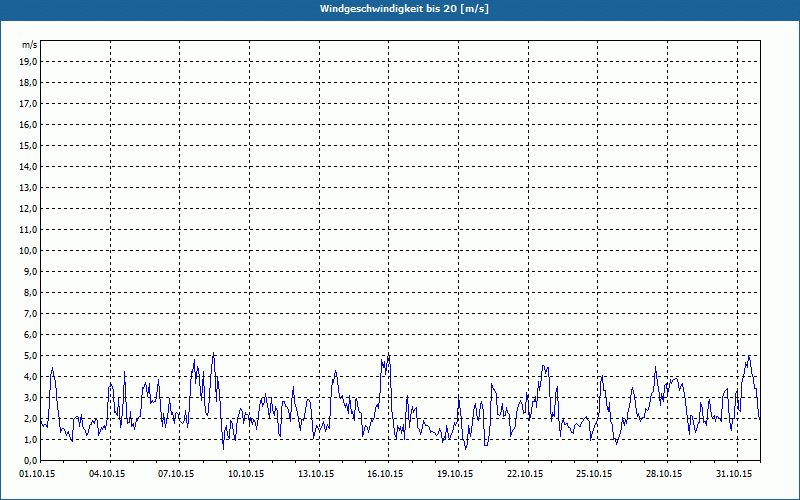Click the date label '22.10.15'

(525, 474)
